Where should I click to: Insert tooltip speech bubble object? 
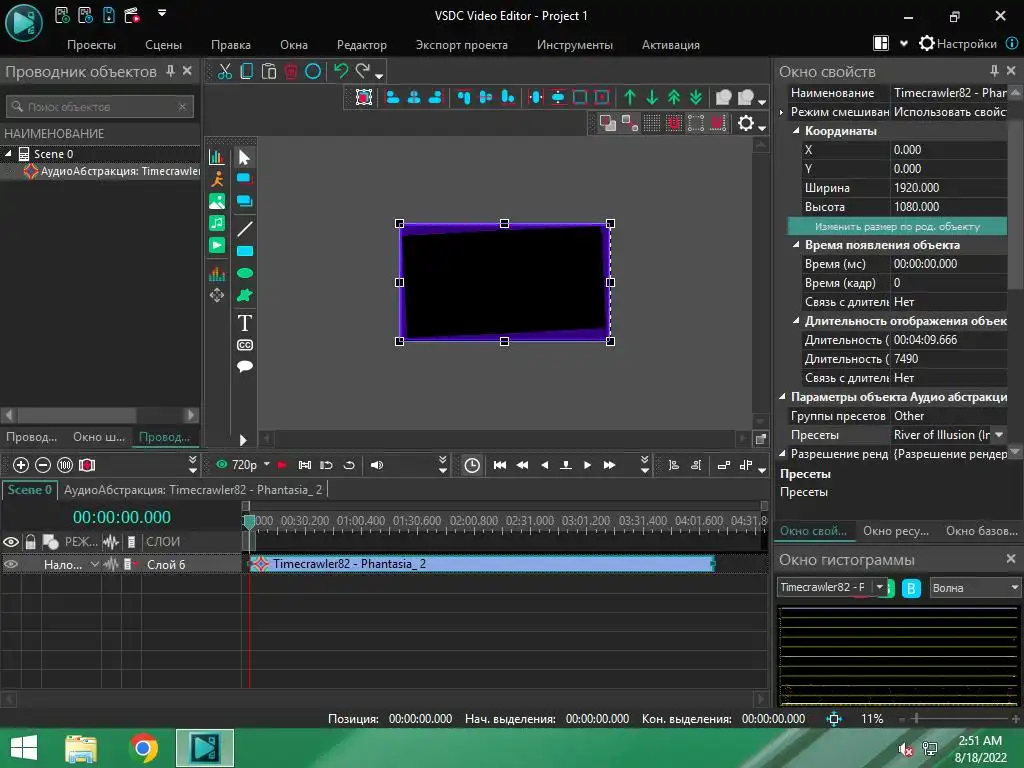[244, 367]
